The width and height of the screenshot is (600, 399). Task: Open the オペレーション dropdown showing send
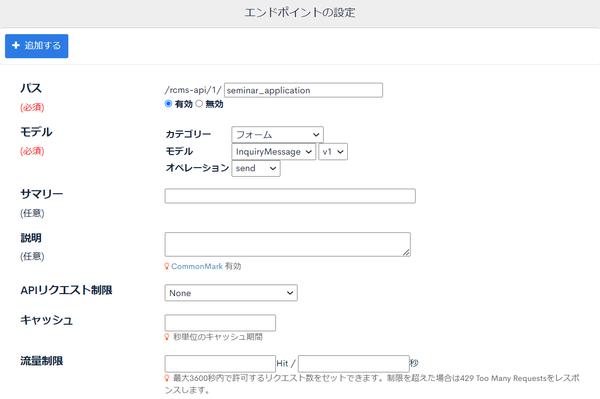[256, 168]
